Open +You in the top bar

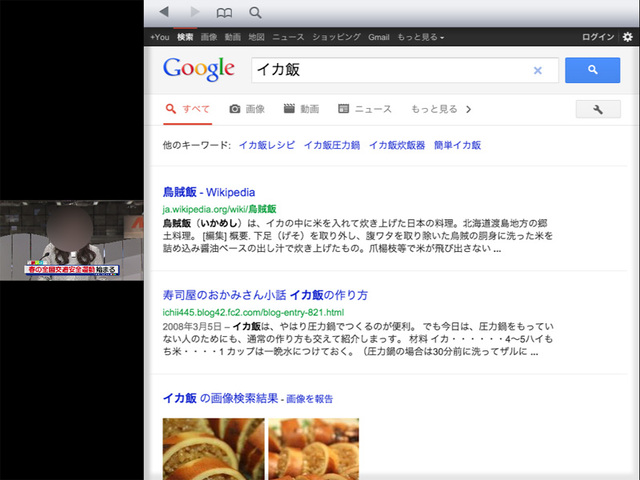160,37
